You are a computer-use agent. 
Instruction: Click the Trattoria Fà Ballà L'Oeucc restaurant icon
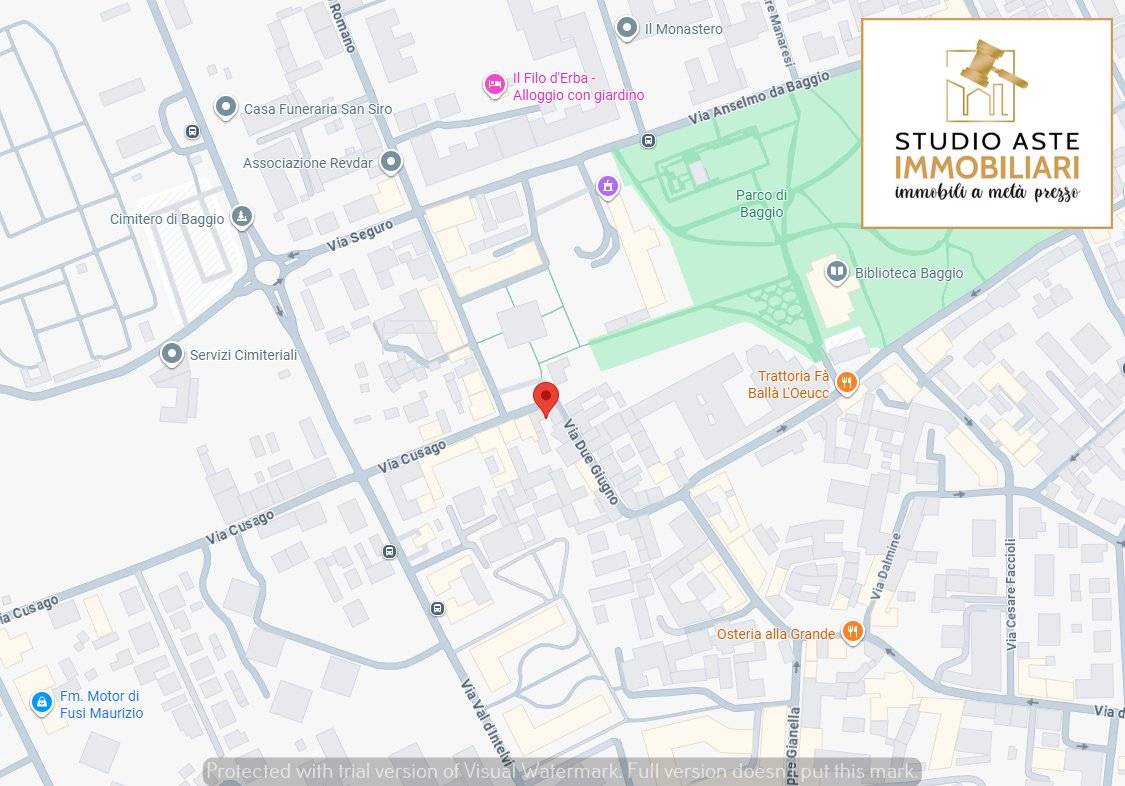tap(847, 383)
